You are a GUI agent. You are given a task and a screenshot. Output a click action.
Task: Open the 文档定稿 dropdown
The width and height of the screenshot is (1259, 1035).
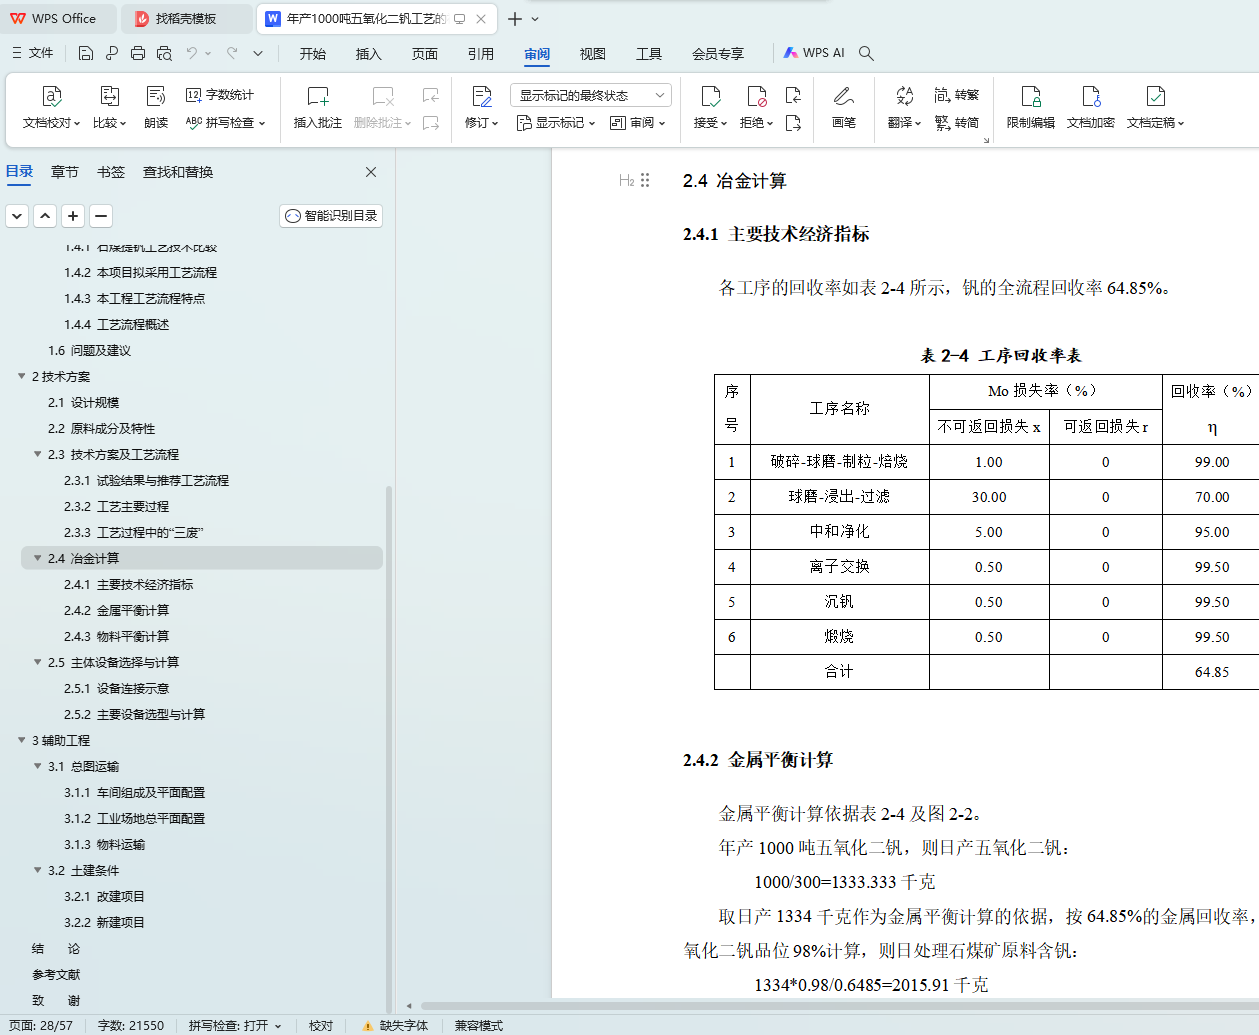(x=1155, y=108)
